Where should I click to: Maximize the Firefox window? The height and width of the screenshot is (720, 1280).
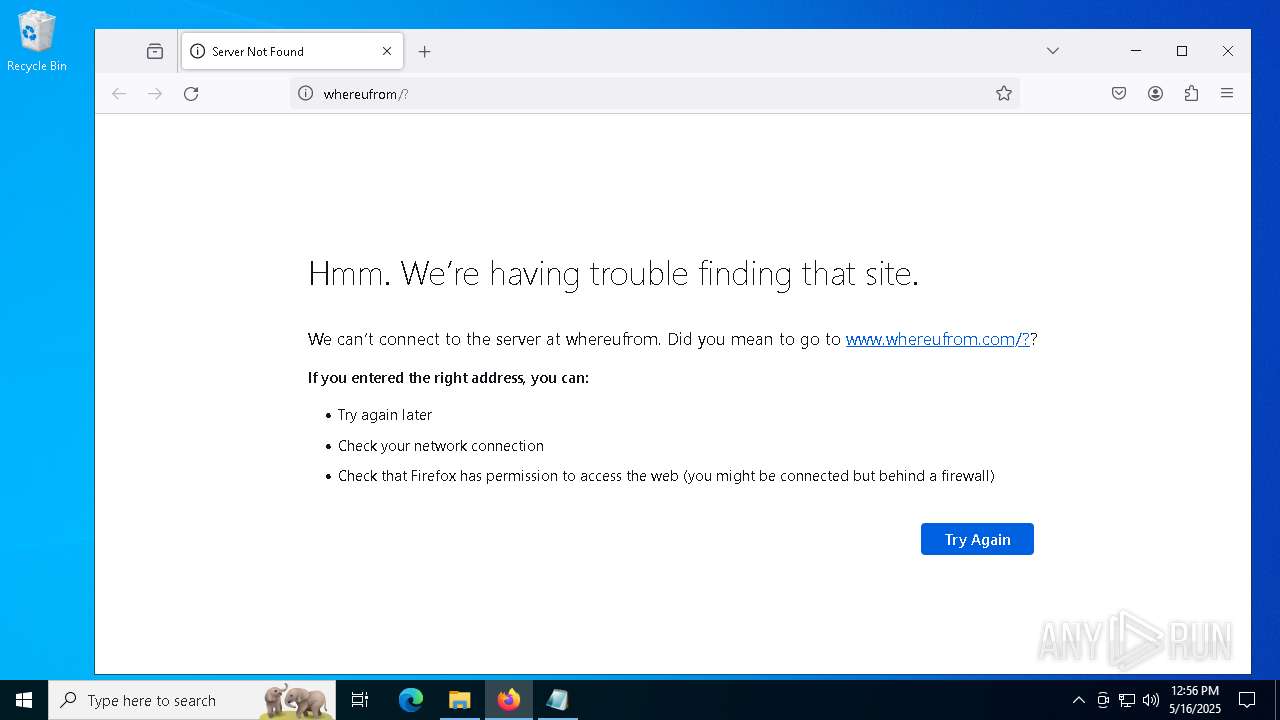[1182, 51]
